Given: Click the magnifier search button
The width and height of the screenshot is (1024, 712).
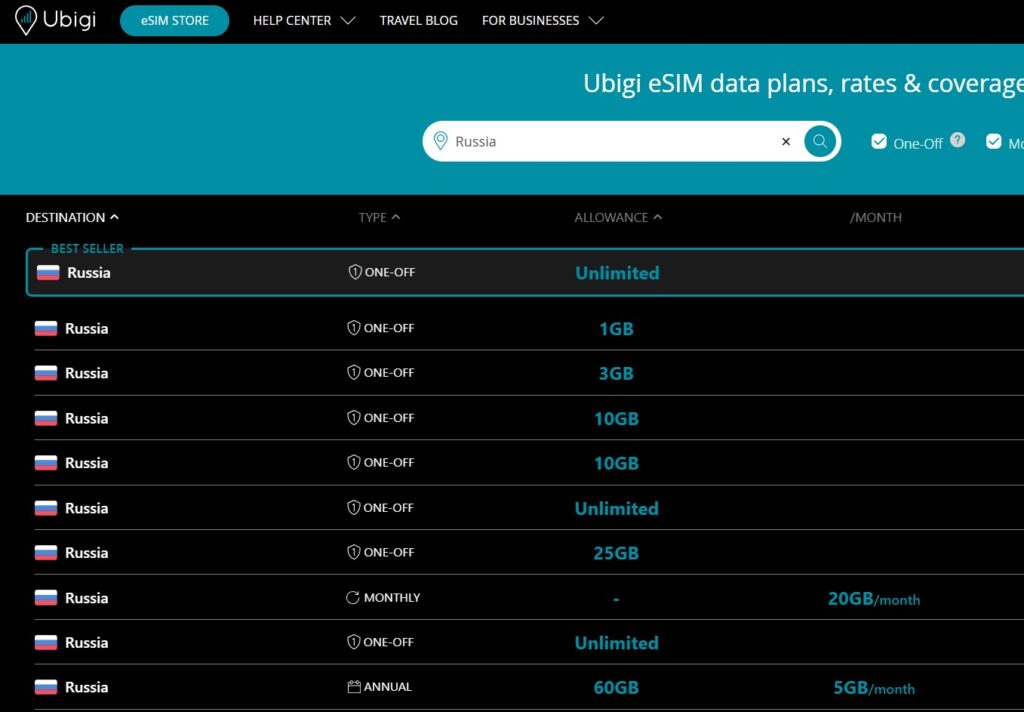Looking at the screenshot, I should [x=819, y=142].
